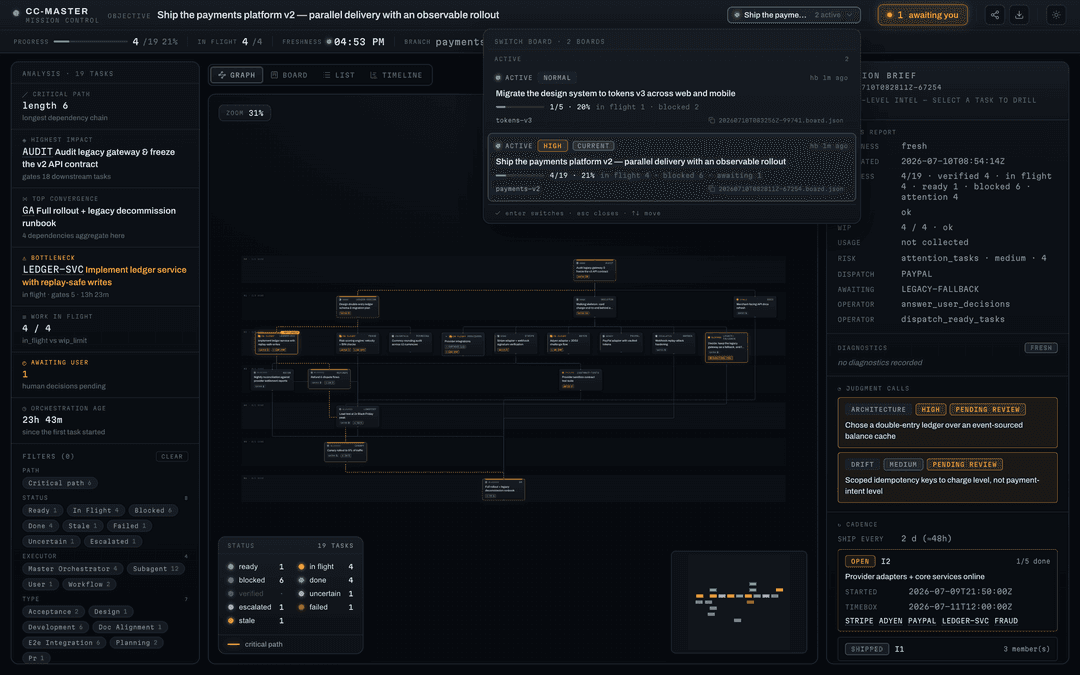The width and height of the screenshot is (1080, 675).
Task: Click tokens-v3 board progress bar
Action: pos(519,107)
